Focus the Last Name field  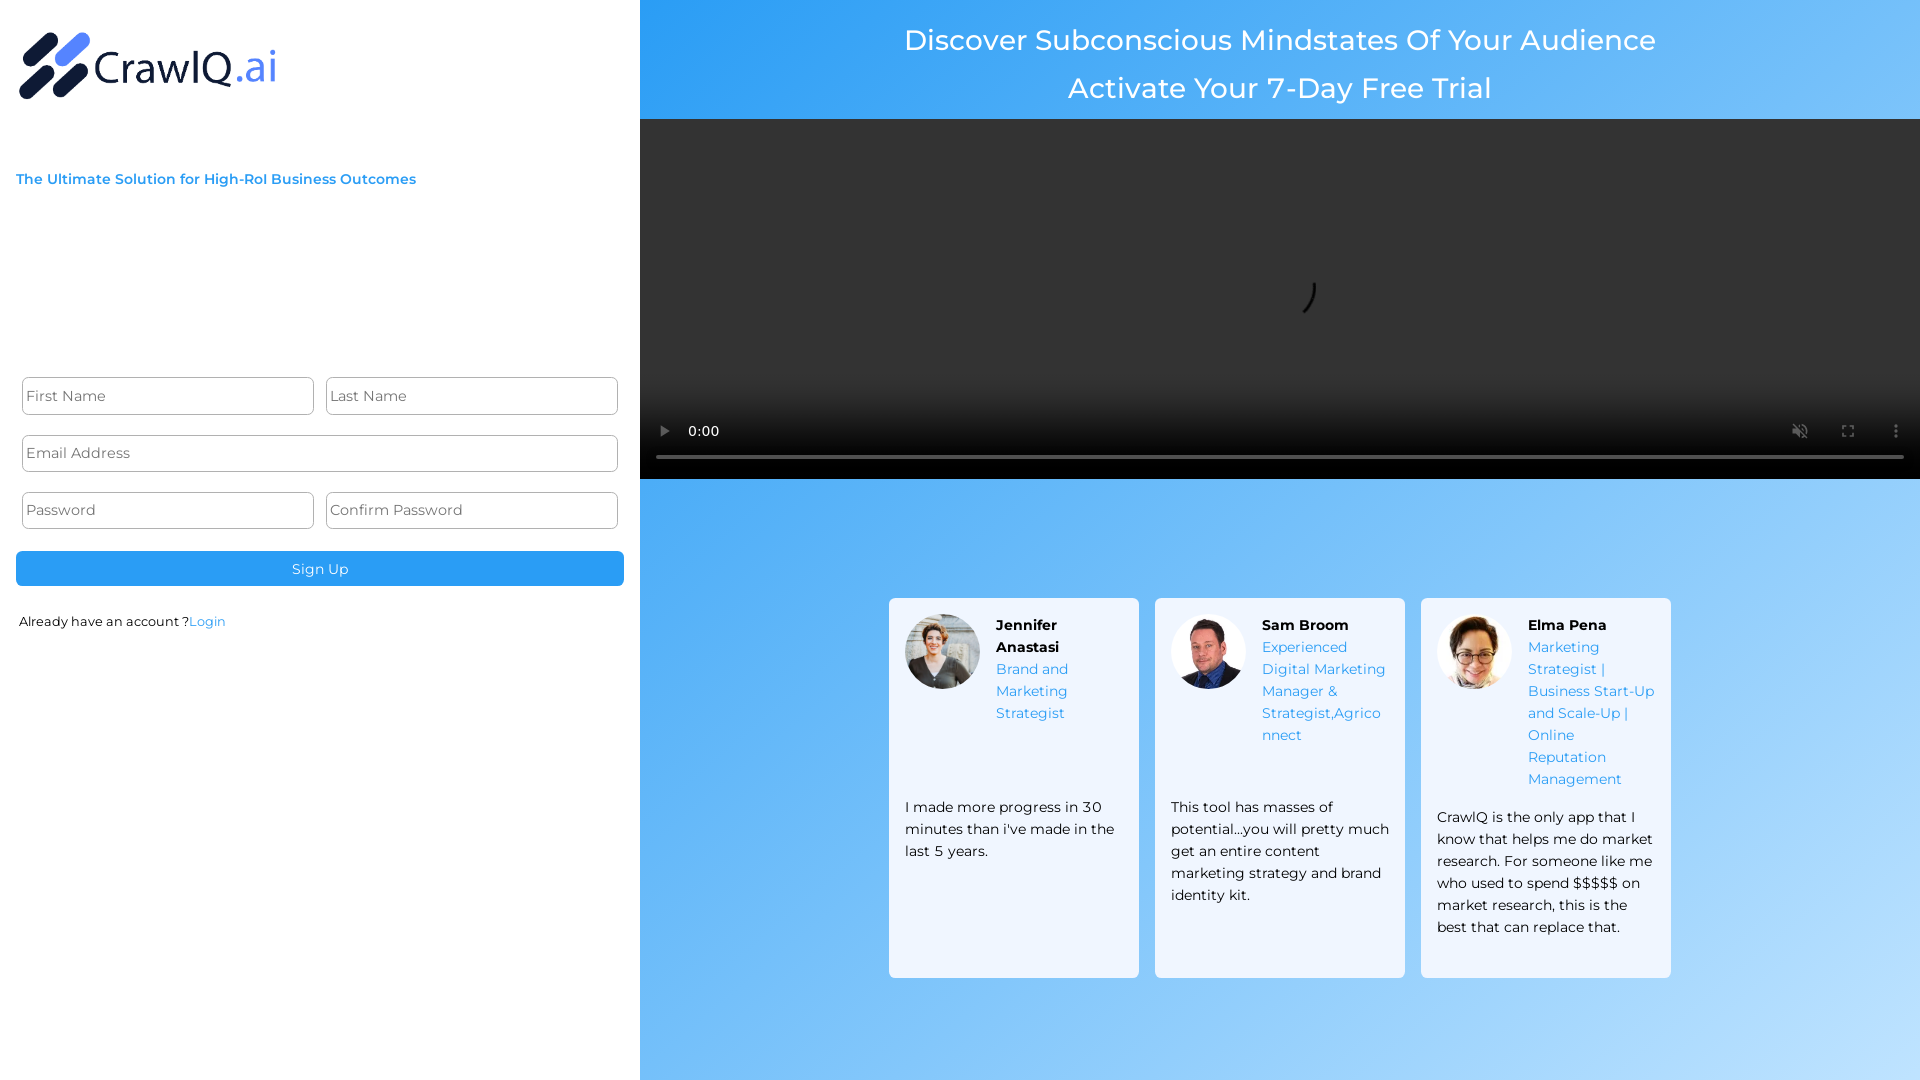(x=472, y=396)
